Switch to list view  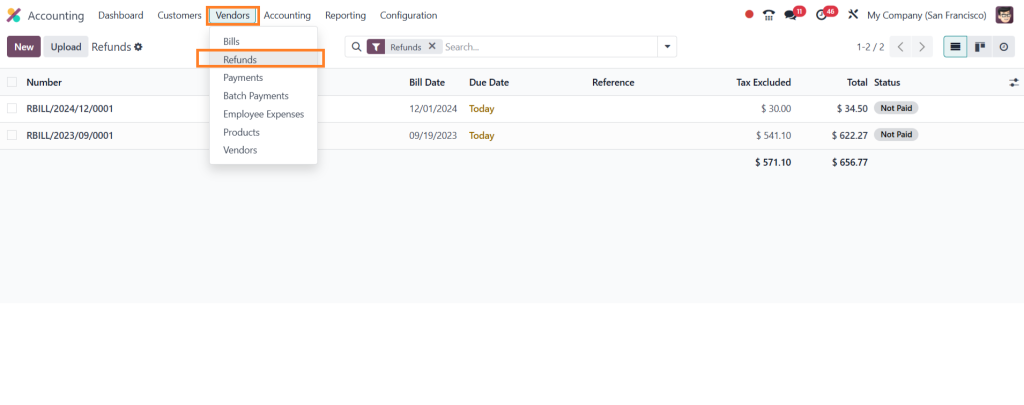955,47
